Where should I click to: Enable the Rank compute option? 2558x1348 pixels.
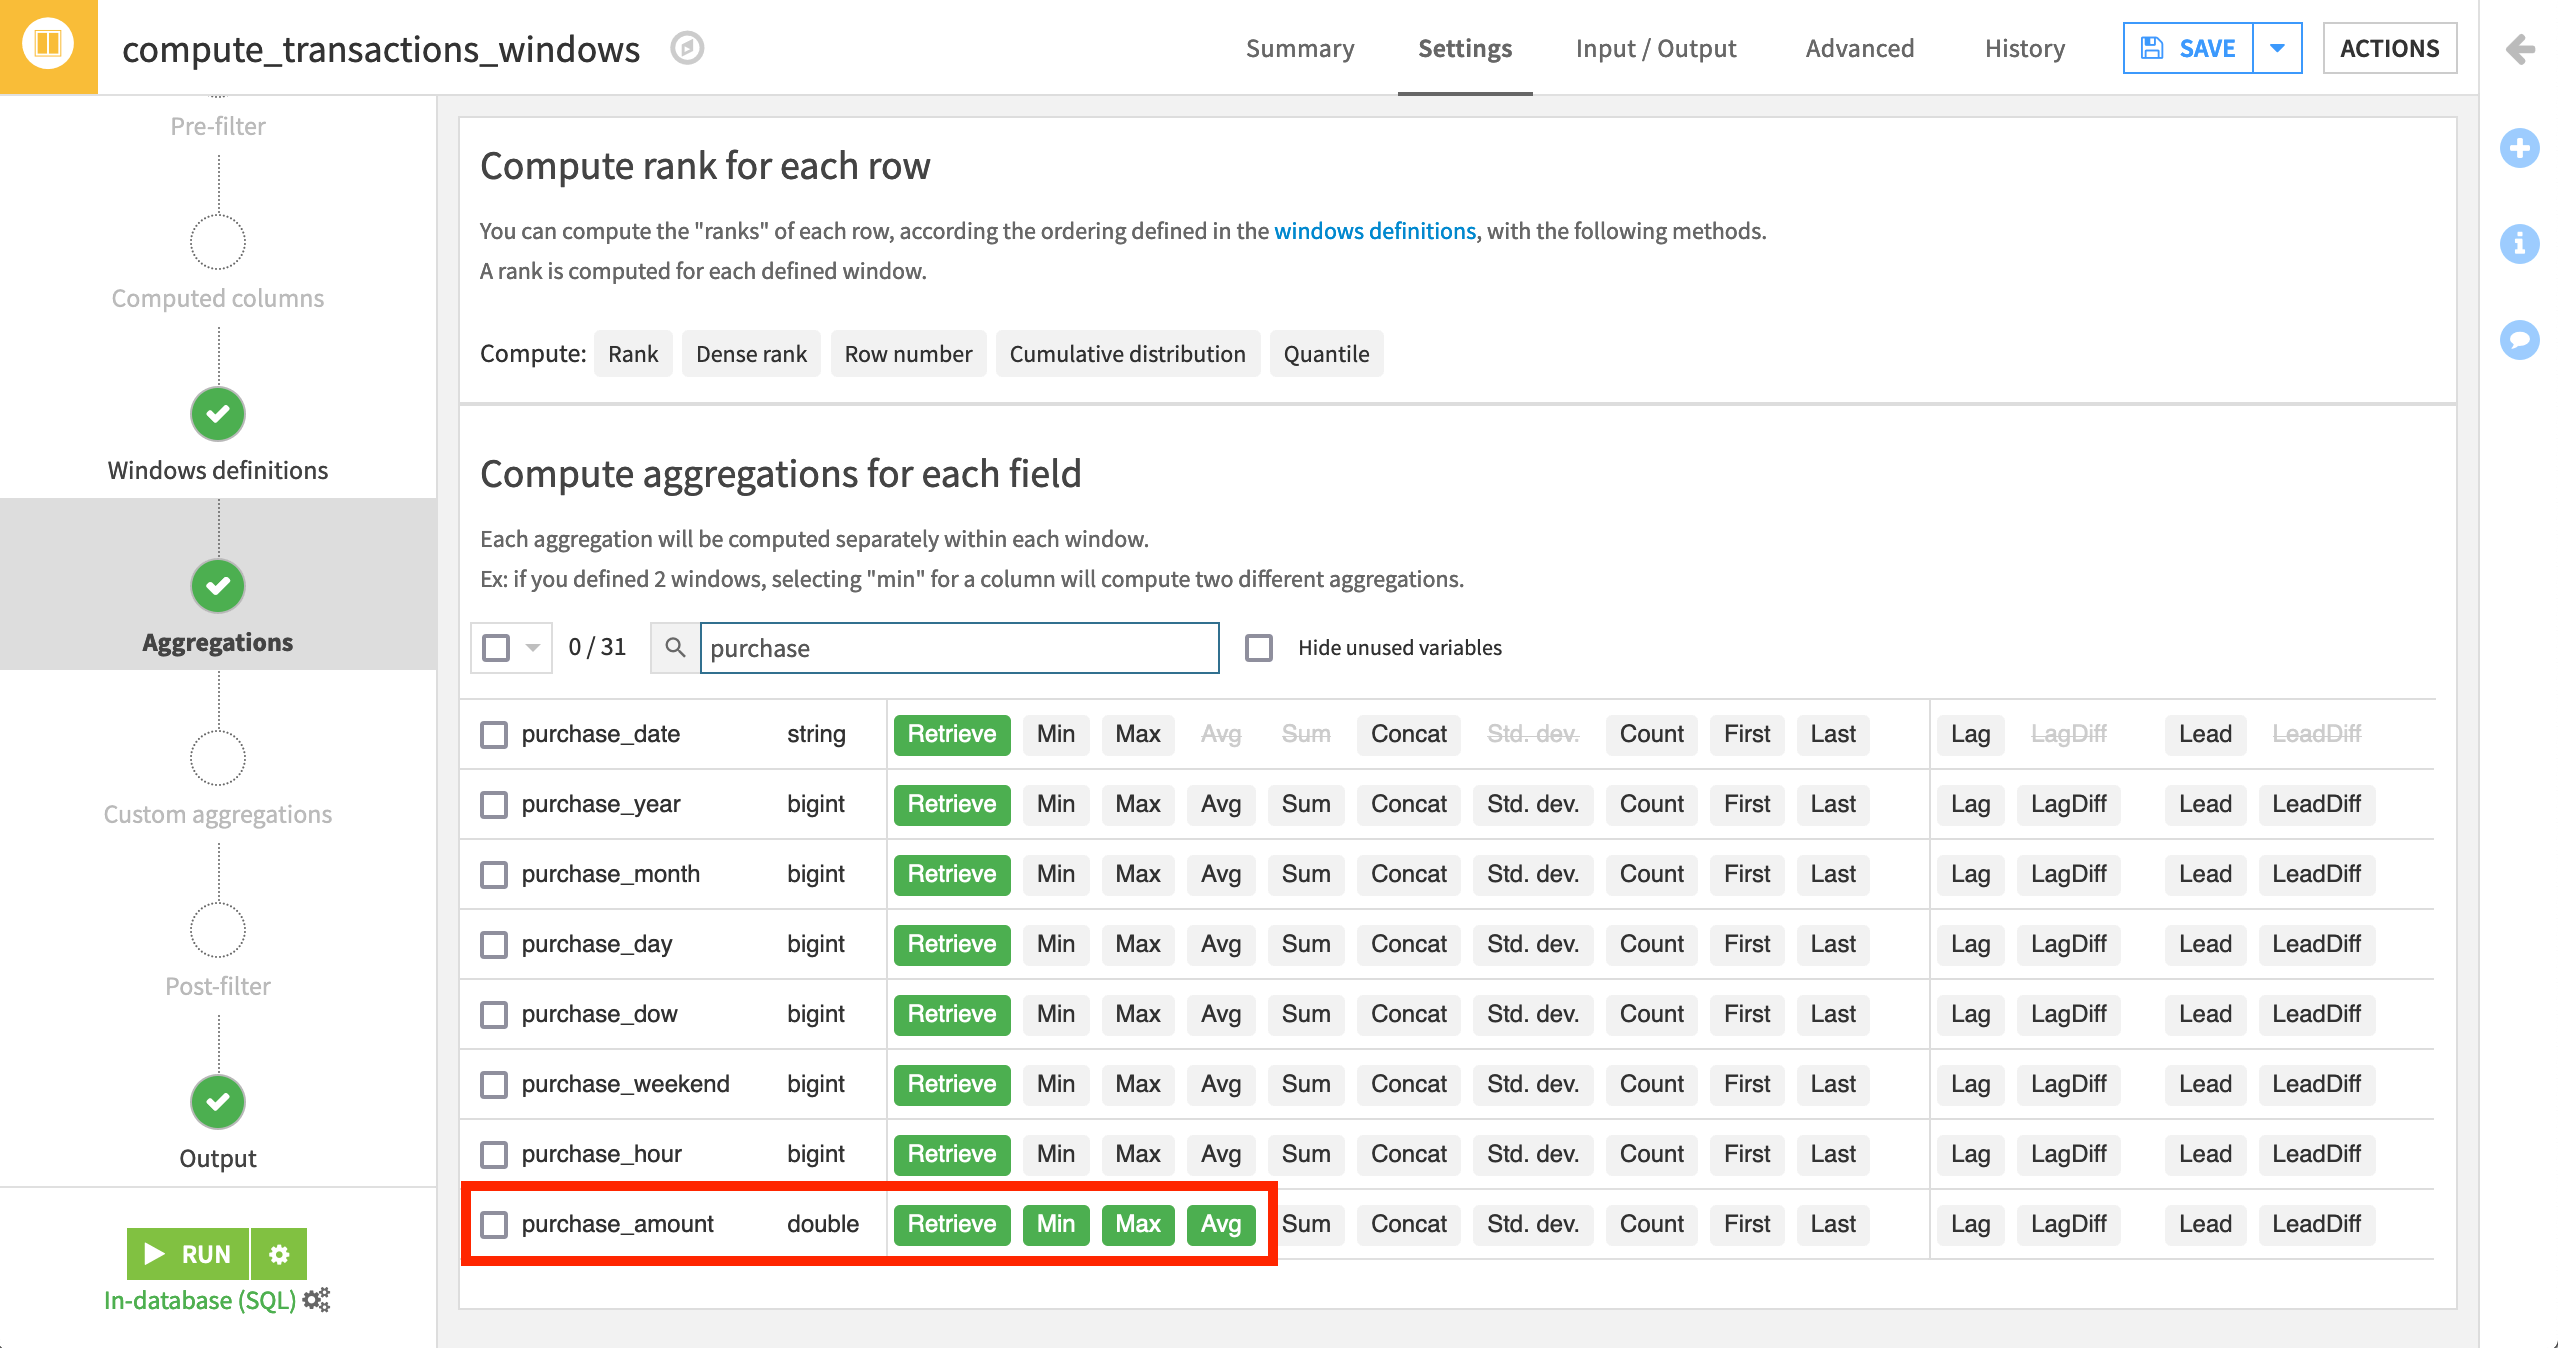coord(633,354)
